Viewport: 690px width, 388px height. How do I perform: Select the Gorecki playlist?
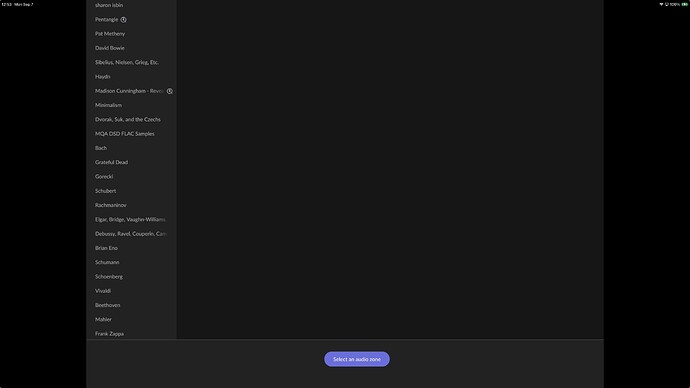click(x=104, y=176)
